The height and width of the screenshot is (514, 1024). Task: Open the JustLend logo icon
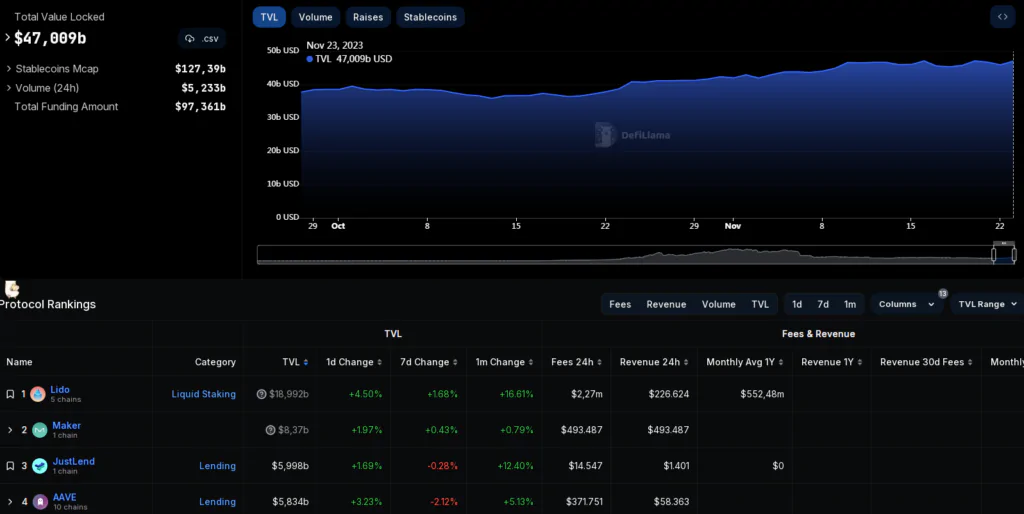[40, 466]
